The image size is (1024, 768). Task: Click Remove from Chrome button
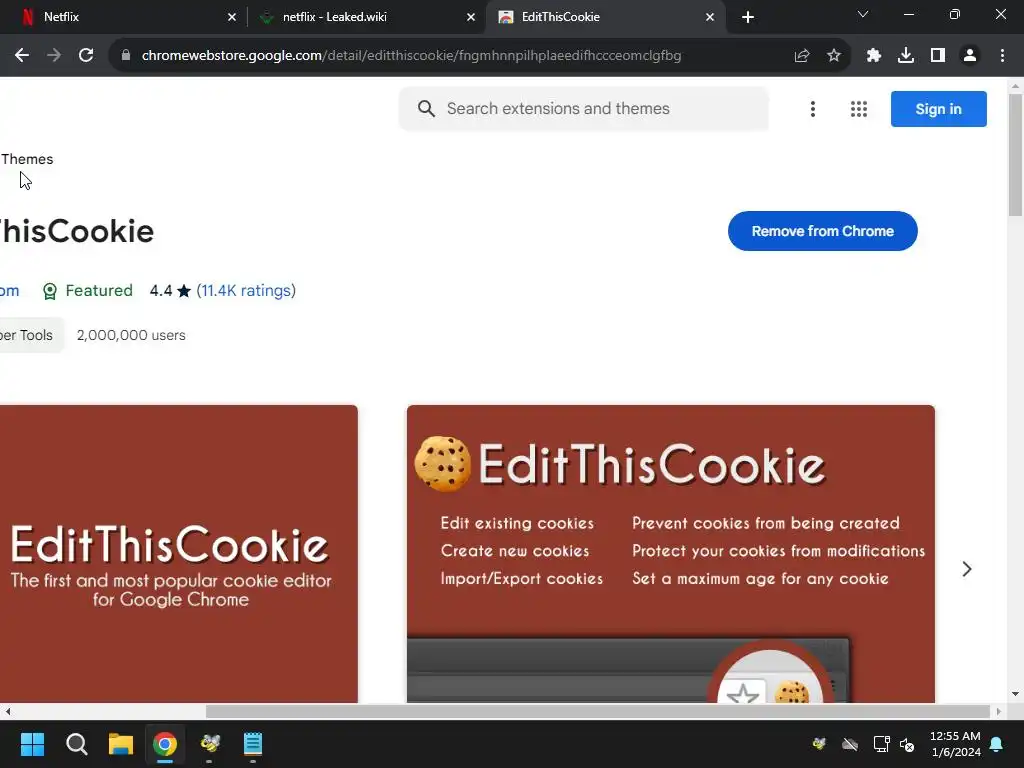coord(822,231)
